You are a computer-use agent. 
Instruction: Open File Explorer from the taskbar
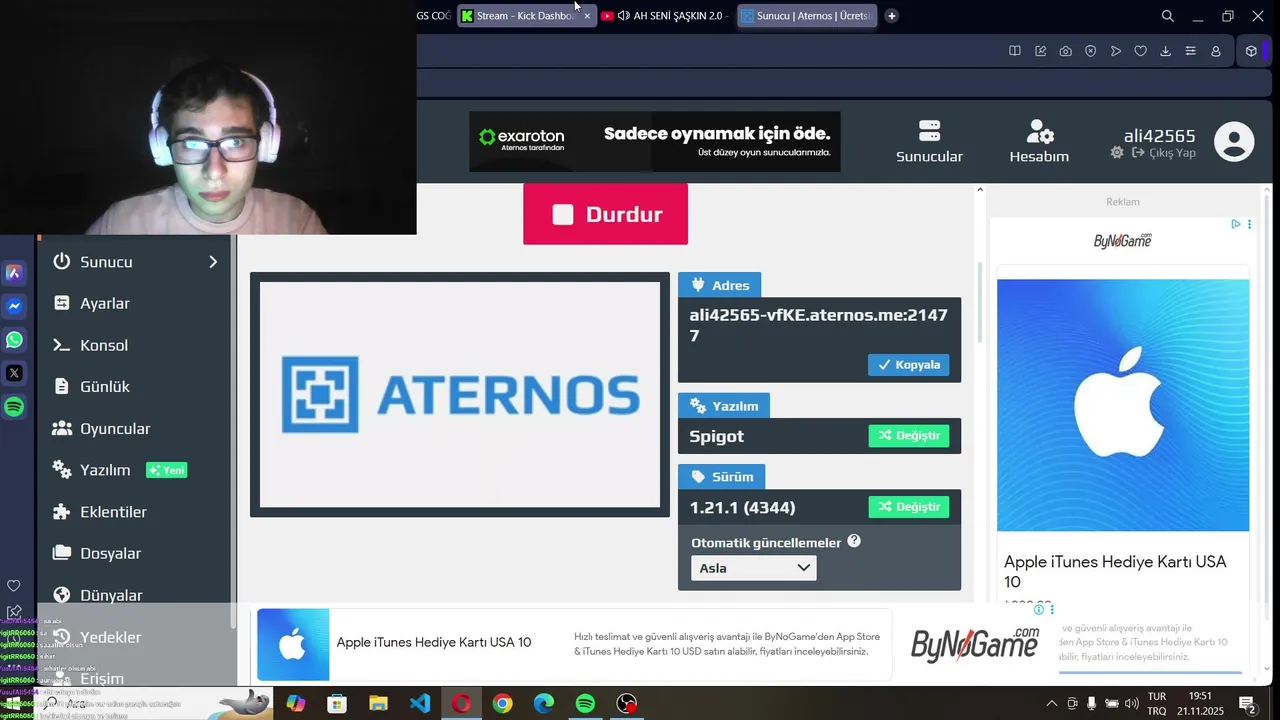tap(378, 704)
